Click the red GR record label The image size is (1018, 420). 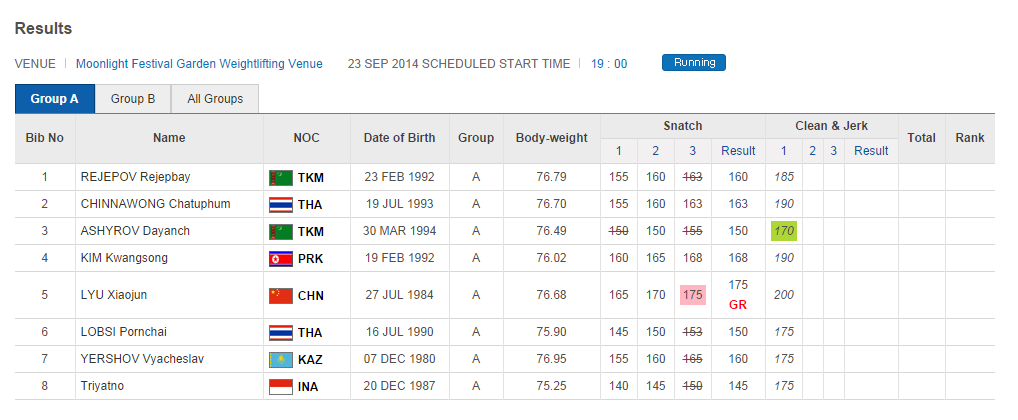pyautogui.click(x=738, y=304)
